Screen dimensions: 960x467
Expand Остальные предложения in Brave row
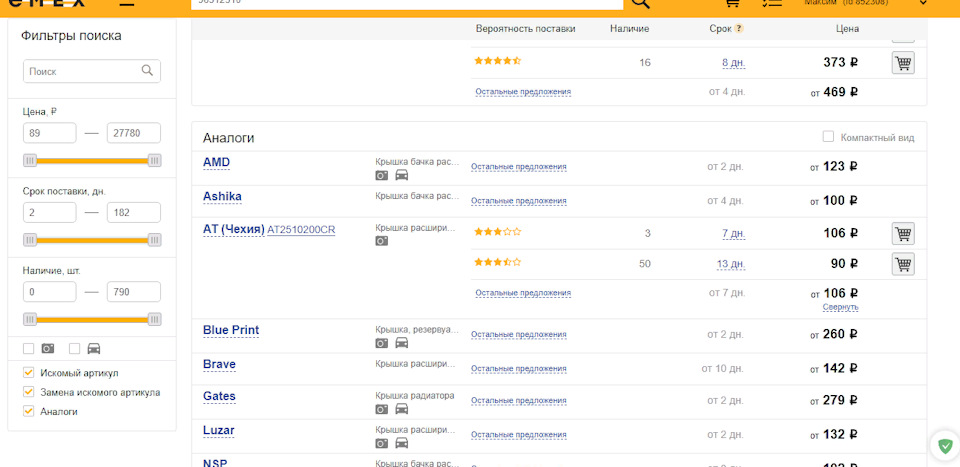pos(519,368)
